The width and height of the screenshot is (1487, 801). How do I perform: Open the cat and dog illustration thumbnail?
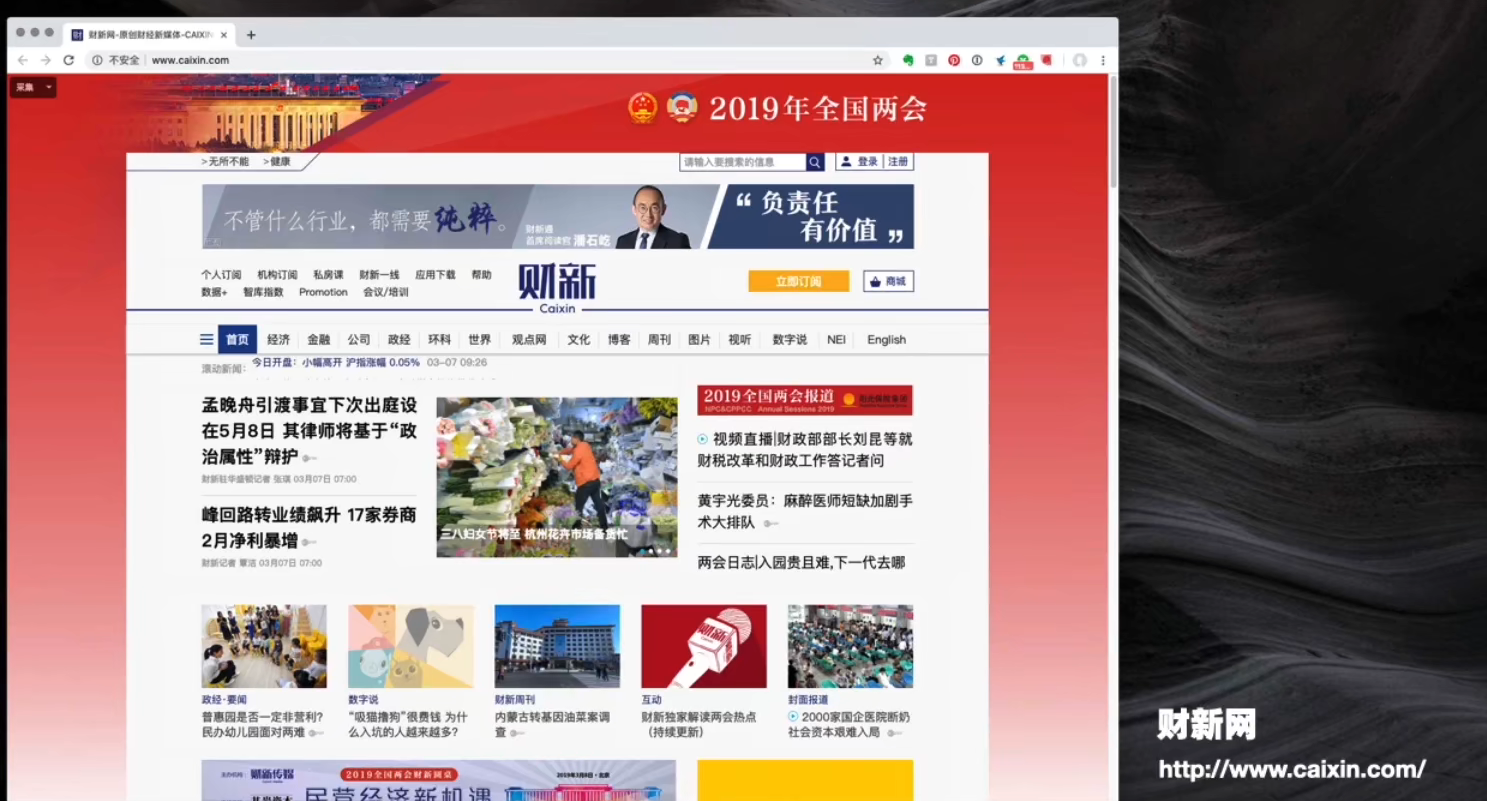coord(411,646)
